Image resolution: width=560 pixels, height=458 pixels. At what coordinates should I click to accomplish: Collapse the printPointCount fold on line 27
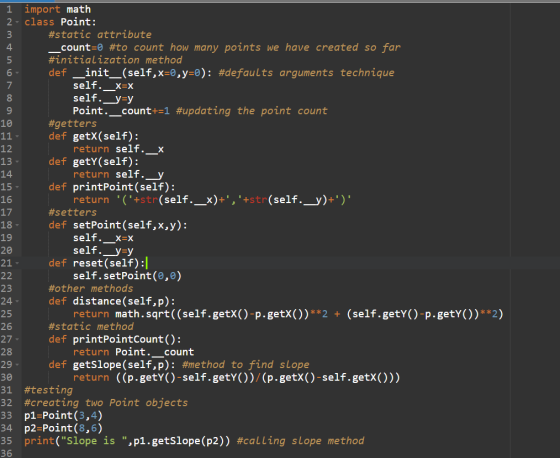[17, 339]
